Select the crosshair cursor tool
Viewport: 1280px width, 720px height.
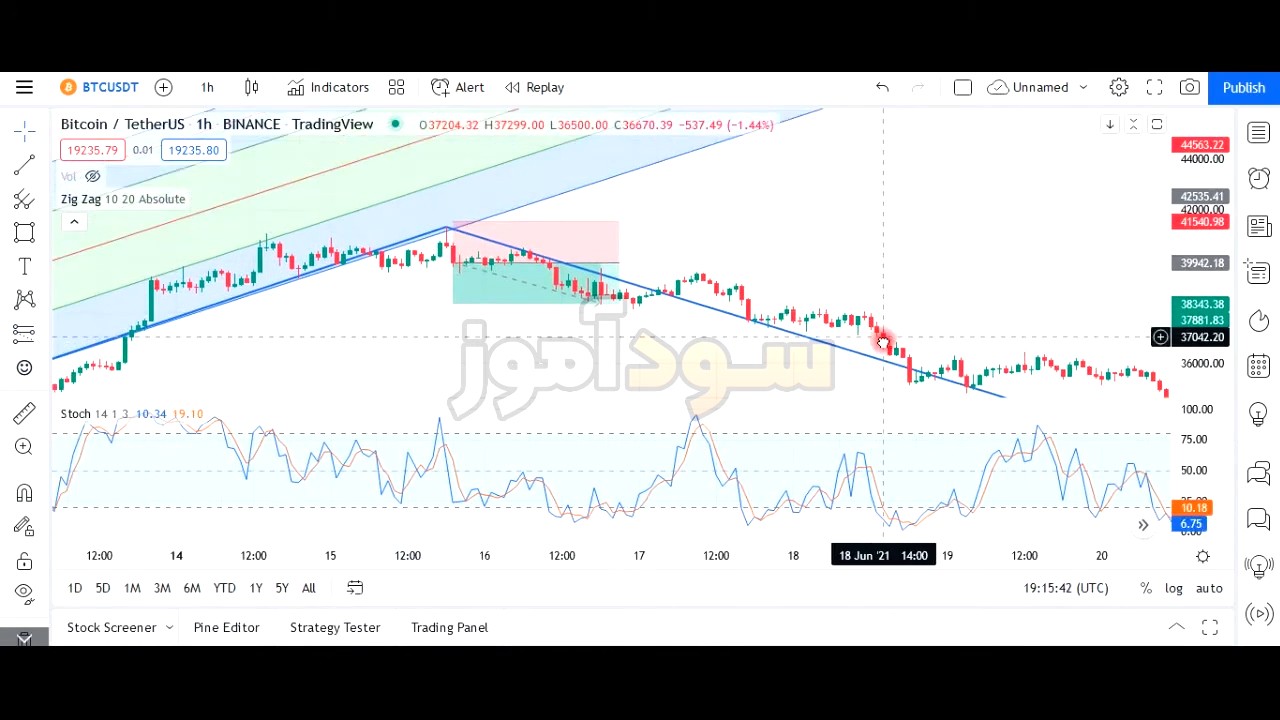click(25, 130)
